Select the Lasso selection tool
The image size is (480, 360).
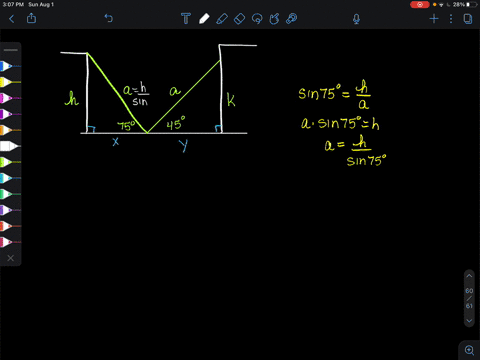pyautogui.click(x=257, y=19)
